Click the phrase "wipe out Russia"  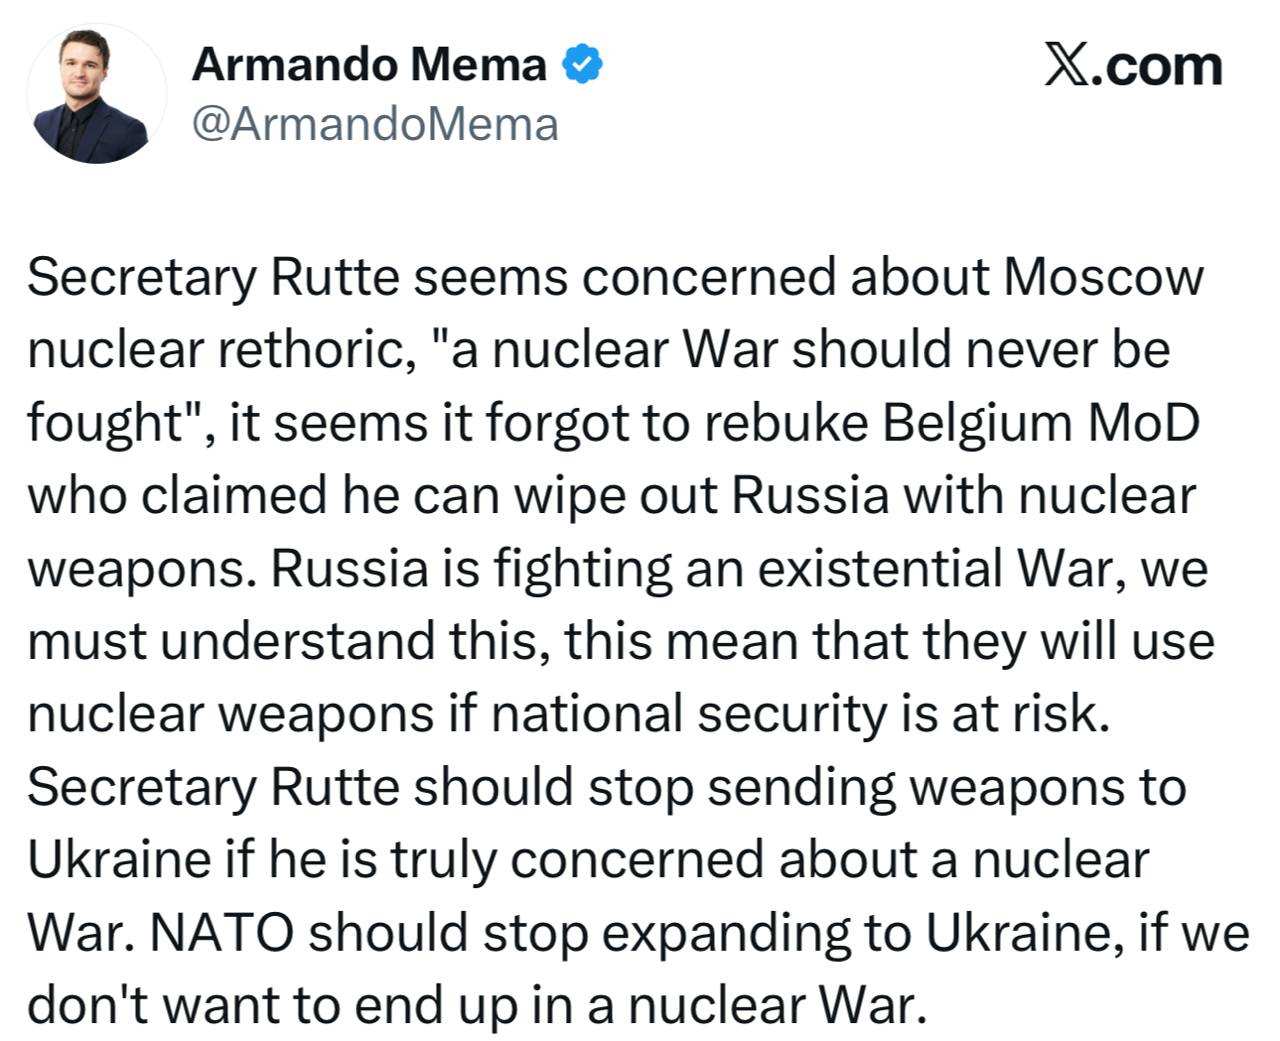coord(702,496)
